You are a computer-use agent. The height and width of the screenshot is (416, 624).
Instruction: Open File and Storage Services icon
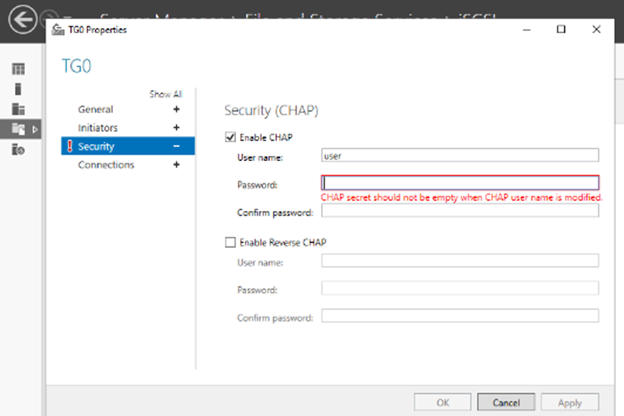coord(17,129)
